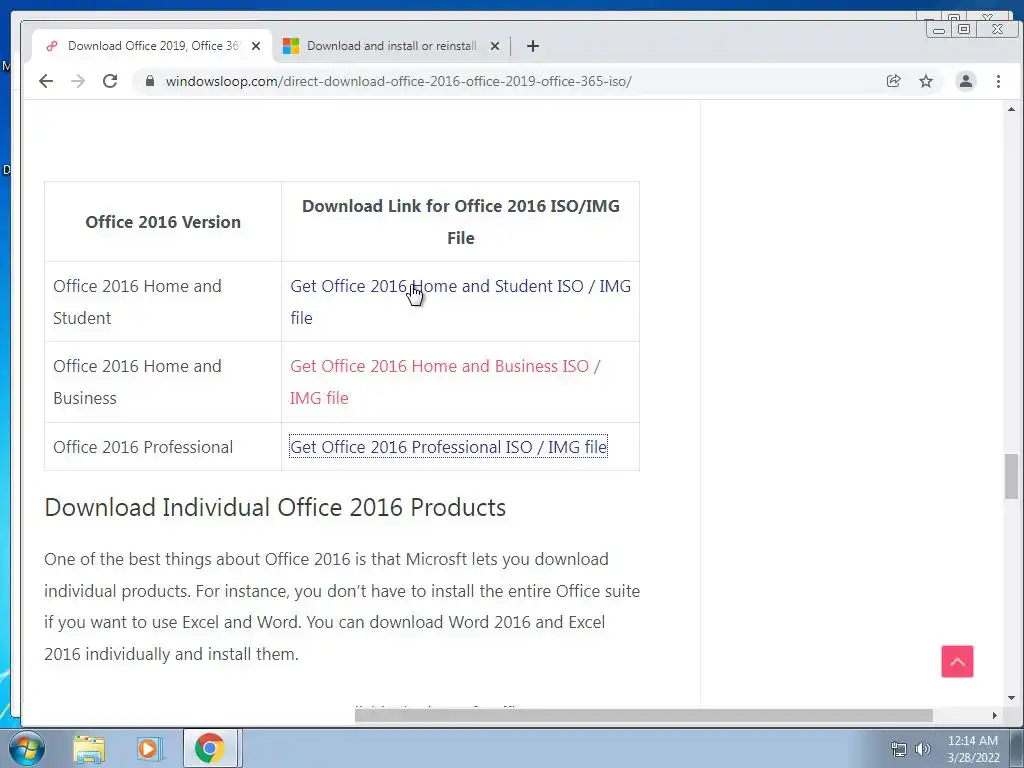1024x768 pixels.
Task: Open the Chrome profile menu
Action: 966,81
